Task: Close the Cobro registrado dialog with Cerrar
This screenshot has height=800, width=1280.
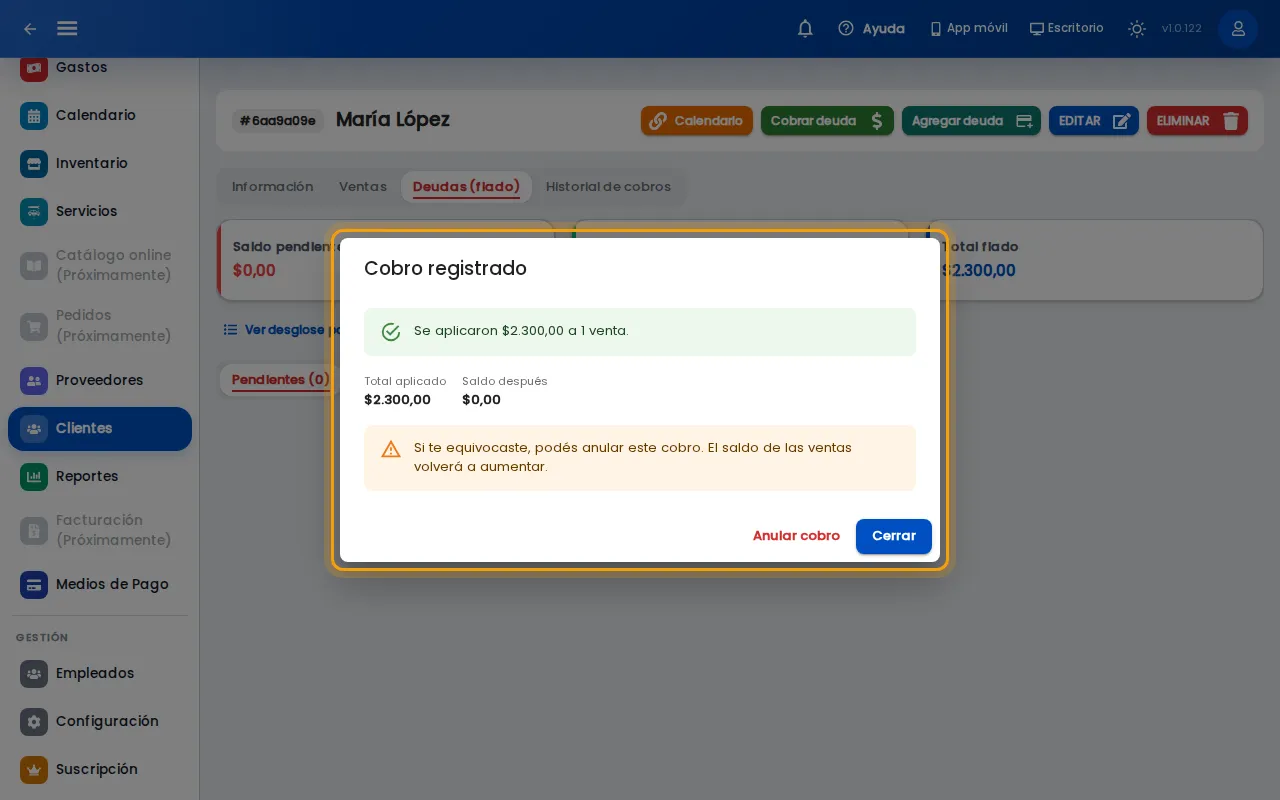Action: coord(894,536)
